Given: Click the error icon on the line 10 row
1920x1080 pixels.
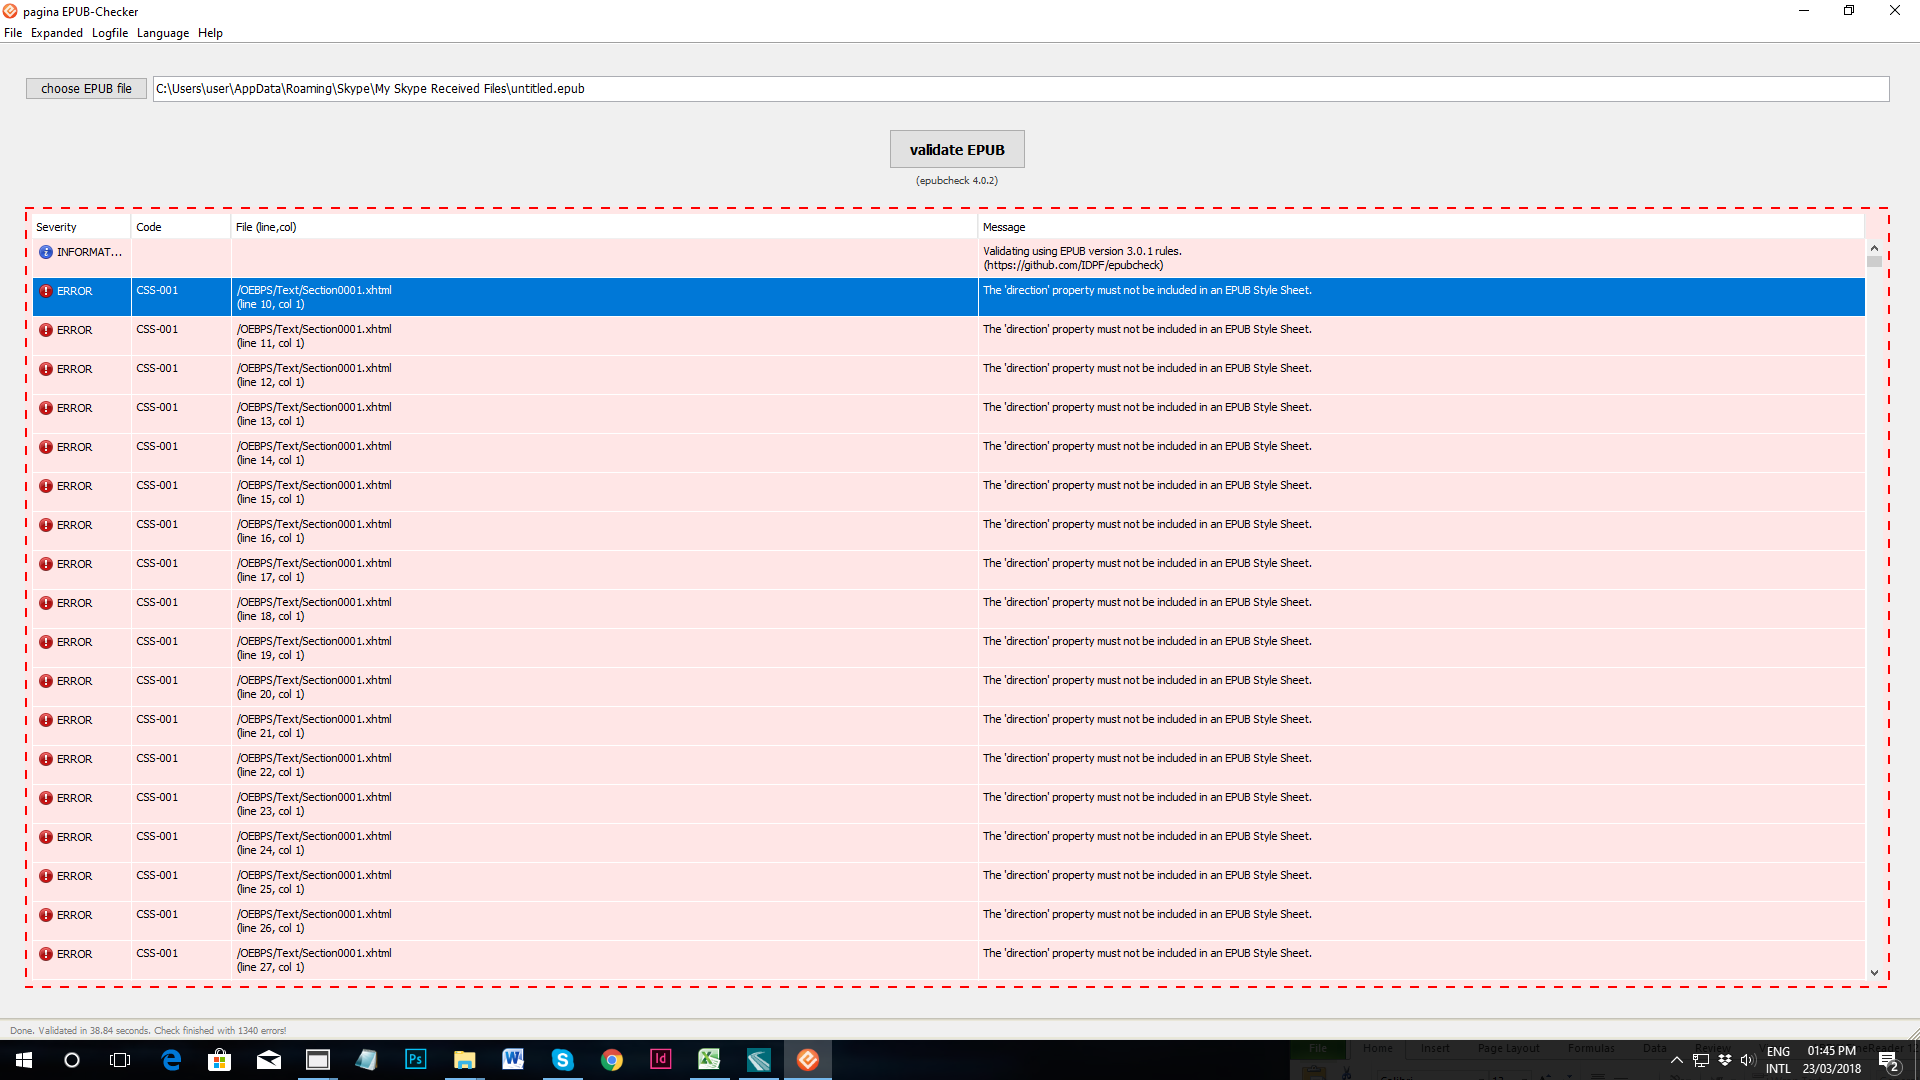Looking at the screenshot, I should click(46, 290).
